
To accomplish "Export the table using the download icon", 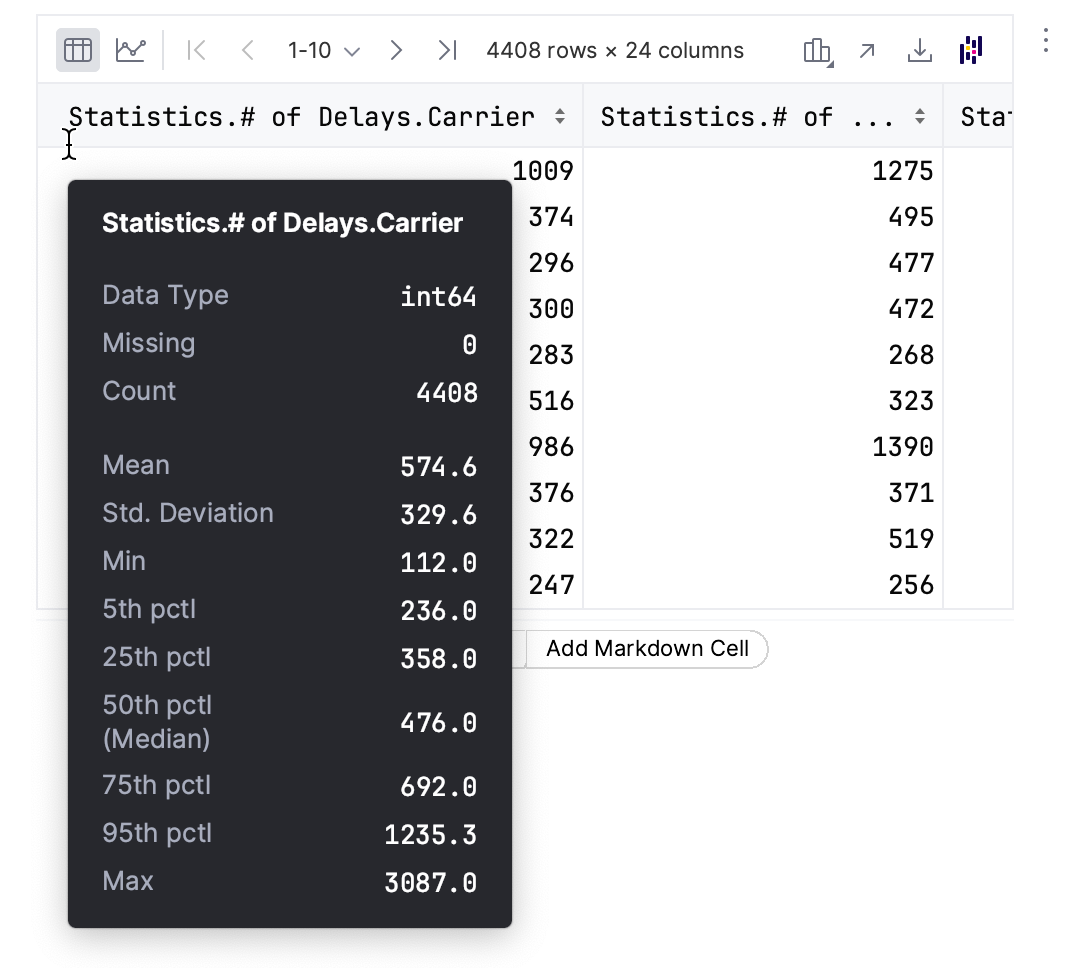I will (x=919, y=50).
